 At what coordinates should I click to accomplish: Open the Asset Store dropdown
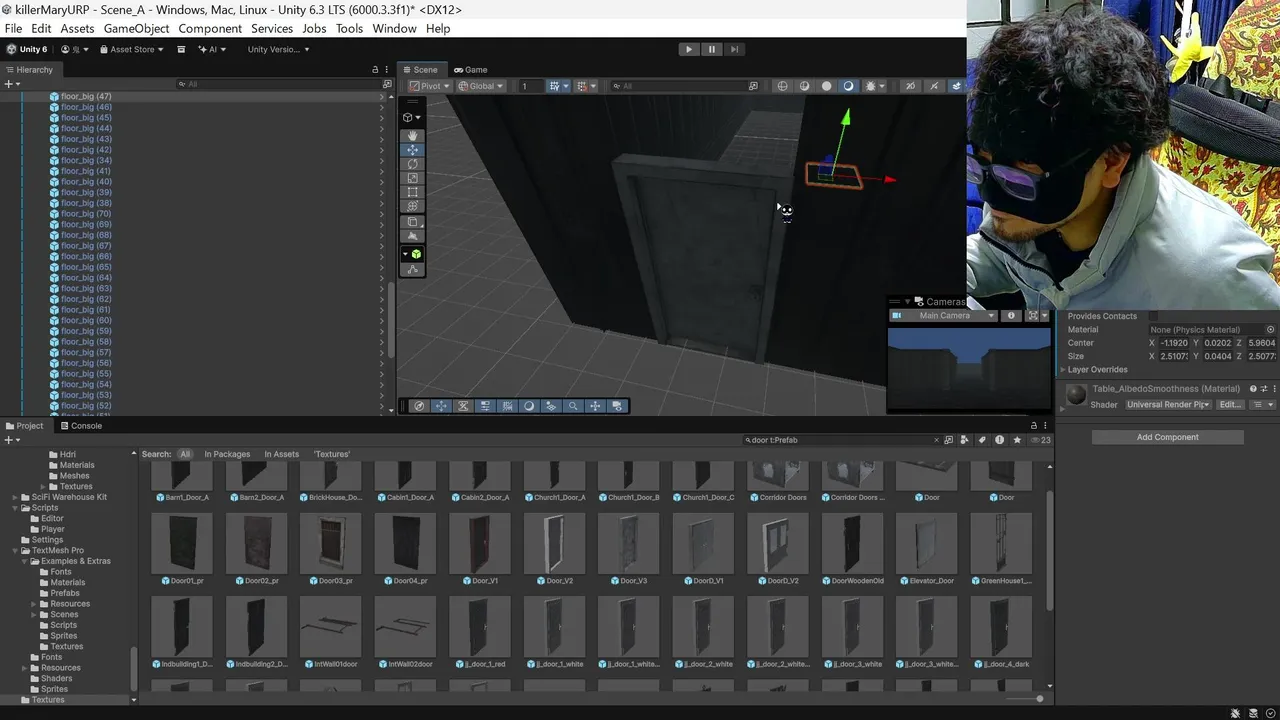click(x=132, y=49)
